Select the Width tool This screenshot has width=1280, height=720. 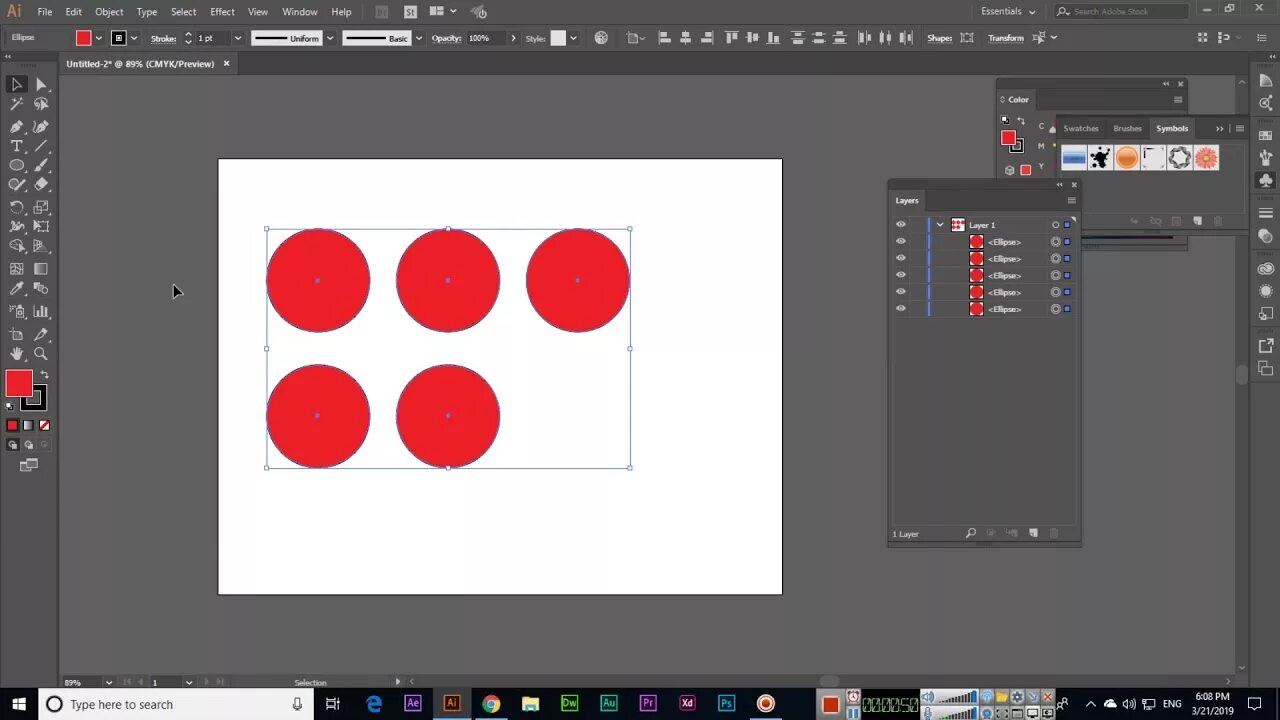click(x=17, y=227)
